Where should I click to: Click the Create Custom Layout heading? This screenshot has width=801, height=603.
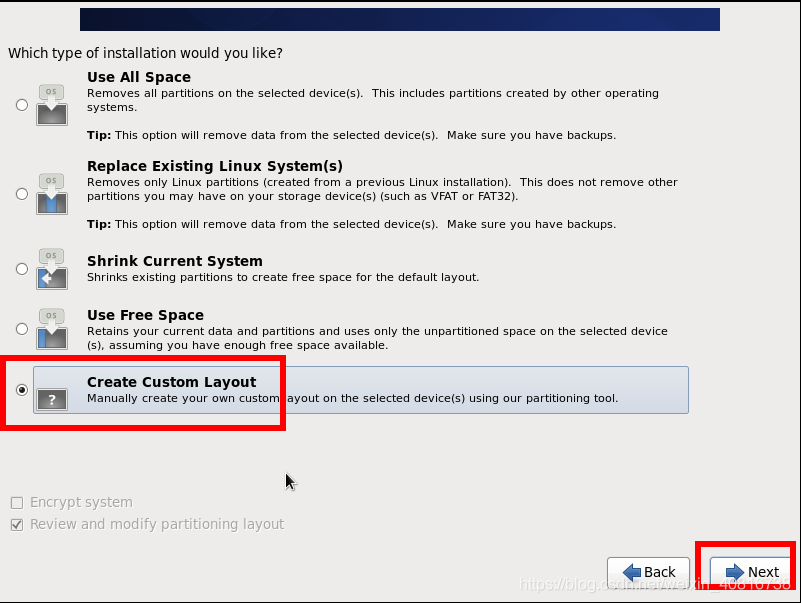172,382
